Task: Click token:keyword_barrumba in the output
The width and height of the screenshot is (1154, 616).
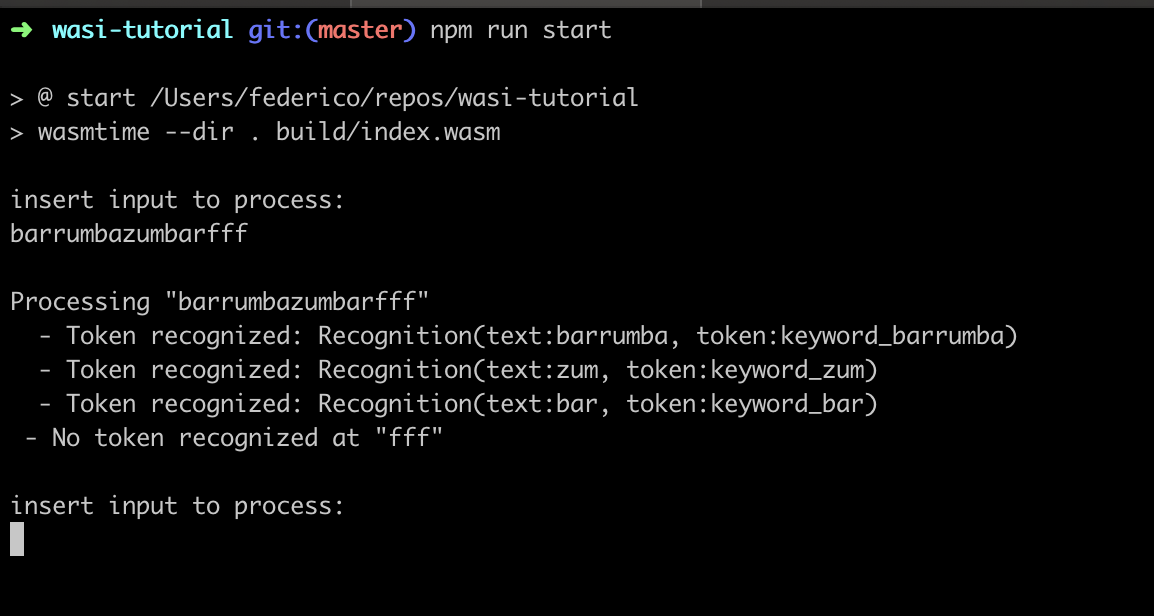Action: click(851, 336)
